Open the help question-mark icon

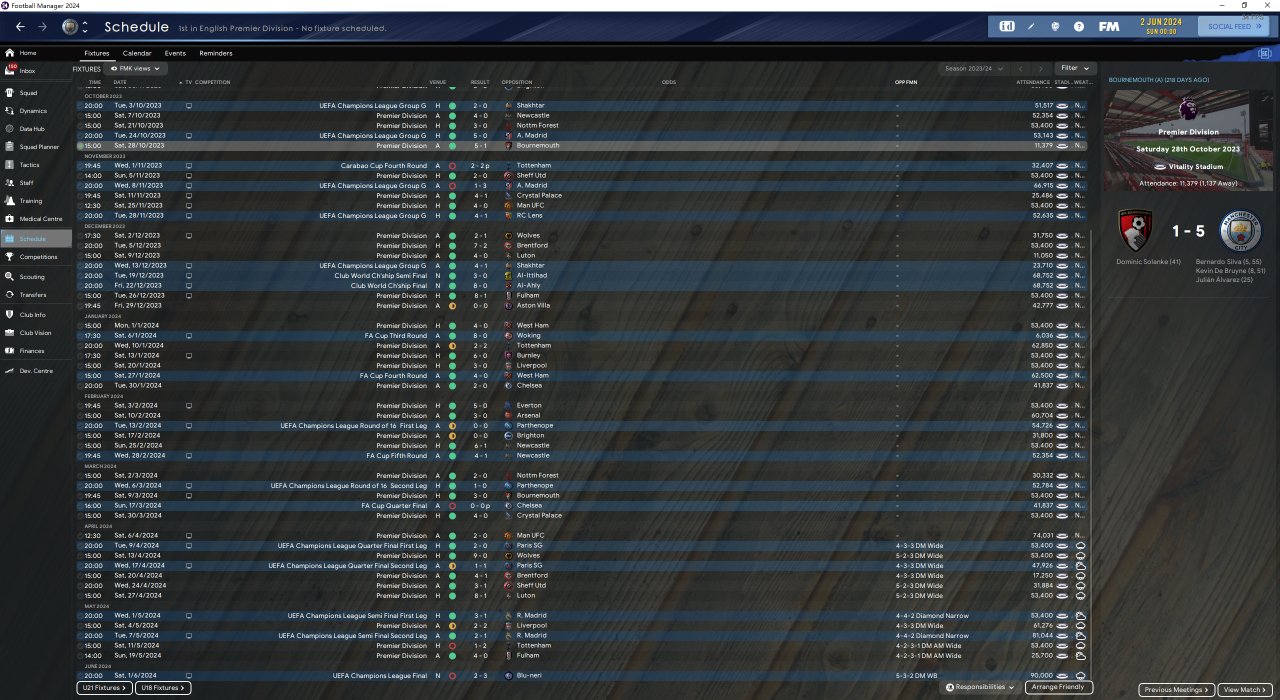(1079, 26)
